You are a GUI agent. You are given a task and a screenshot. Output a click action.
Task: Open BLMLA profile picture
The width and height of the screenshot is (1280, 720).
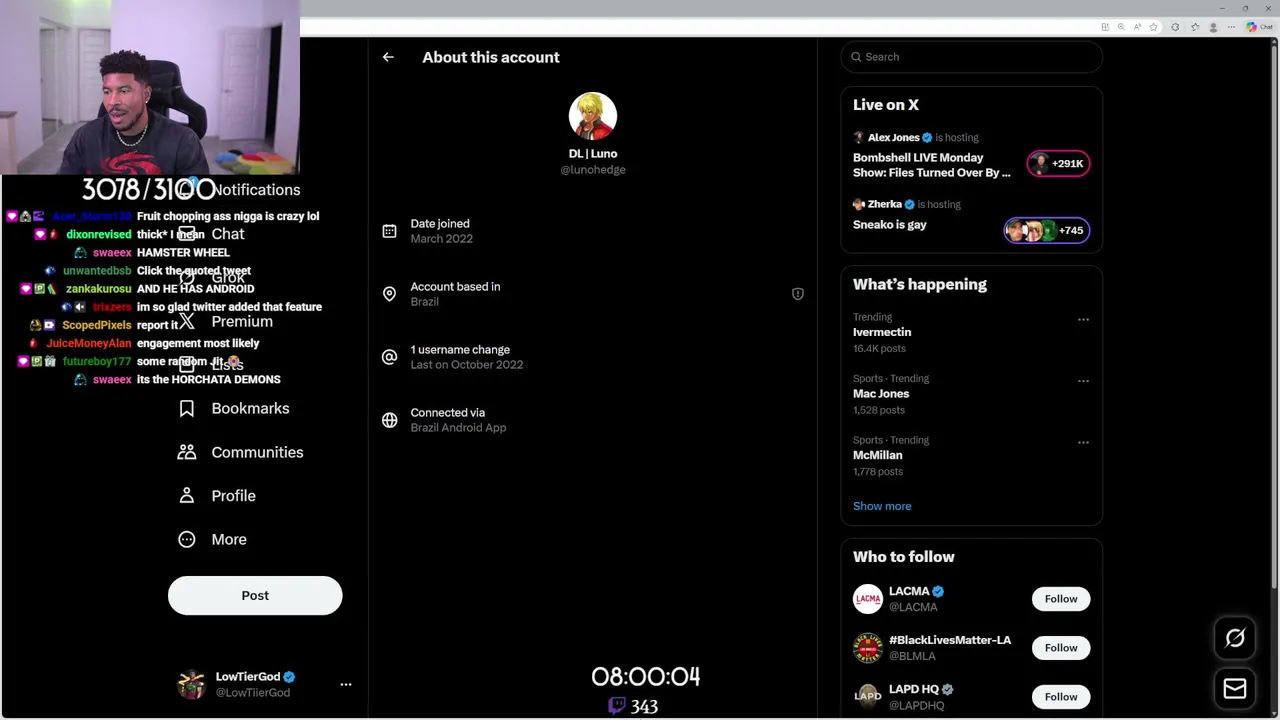(x=868, y=648)
